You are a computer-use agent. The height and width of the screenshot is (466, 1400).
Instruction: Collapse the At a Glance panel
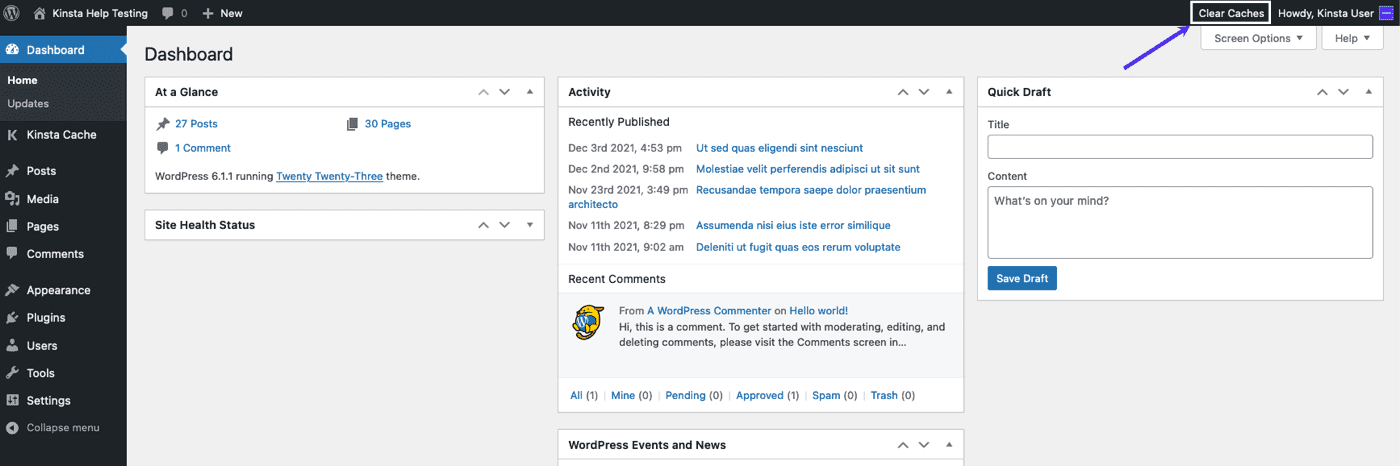tap(530, 92)
